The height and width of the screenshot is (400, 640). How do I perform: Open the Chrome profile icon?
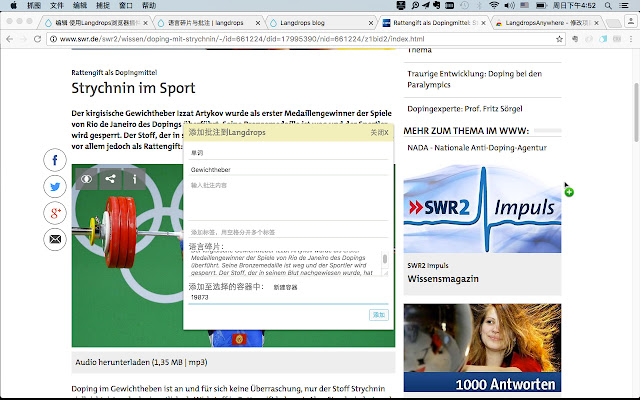(x=631, y=21)
